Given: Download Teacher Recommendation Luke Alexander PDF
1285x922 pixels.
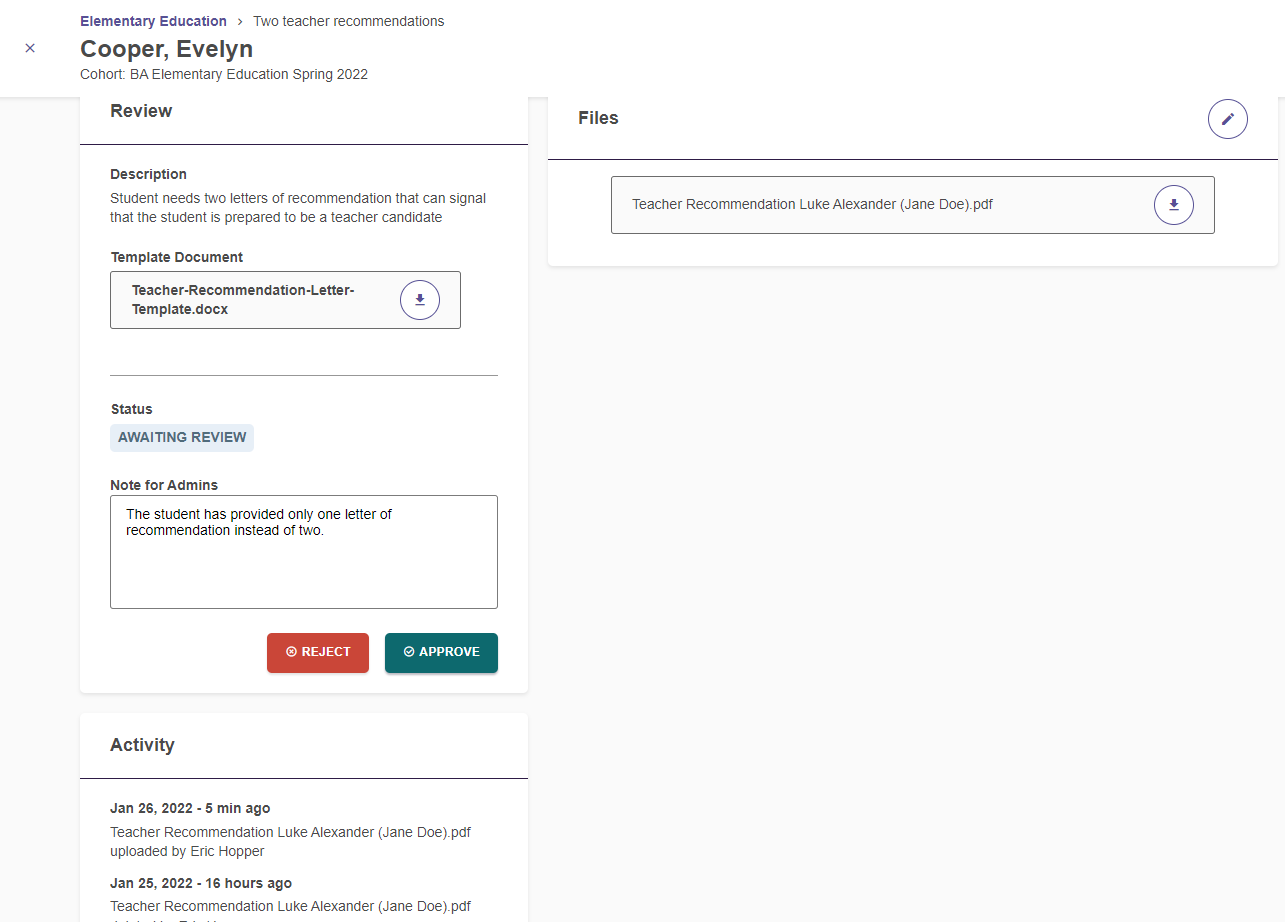Looking at the screenshot, I should point(1172,204).
